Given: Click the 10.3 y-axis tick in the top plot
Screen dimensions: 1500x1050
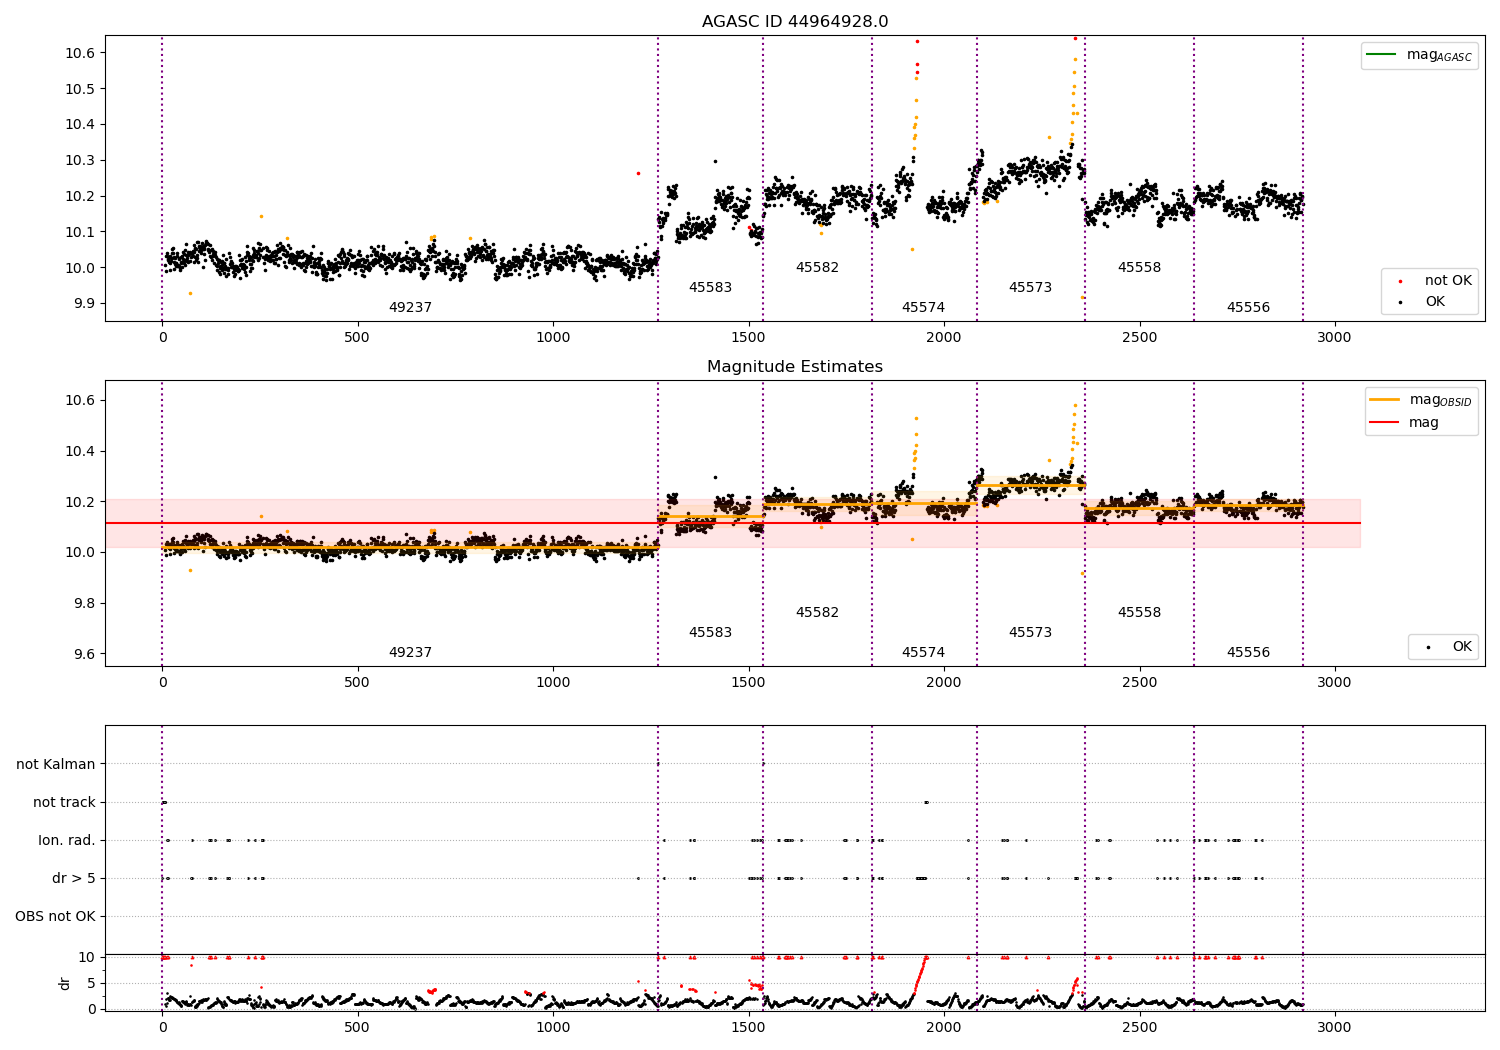Looking at the screenshot, I should (x=80, y=161).
